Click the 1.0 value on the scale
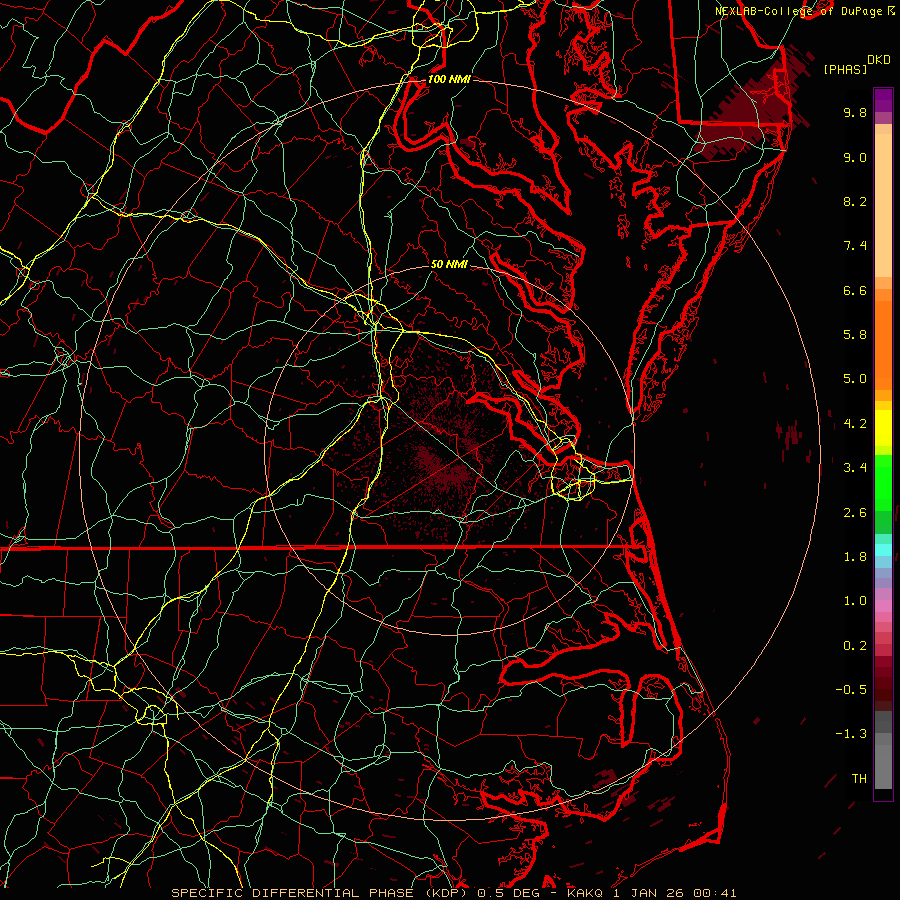Screen dimensions: 900x900 click(855, 601)
